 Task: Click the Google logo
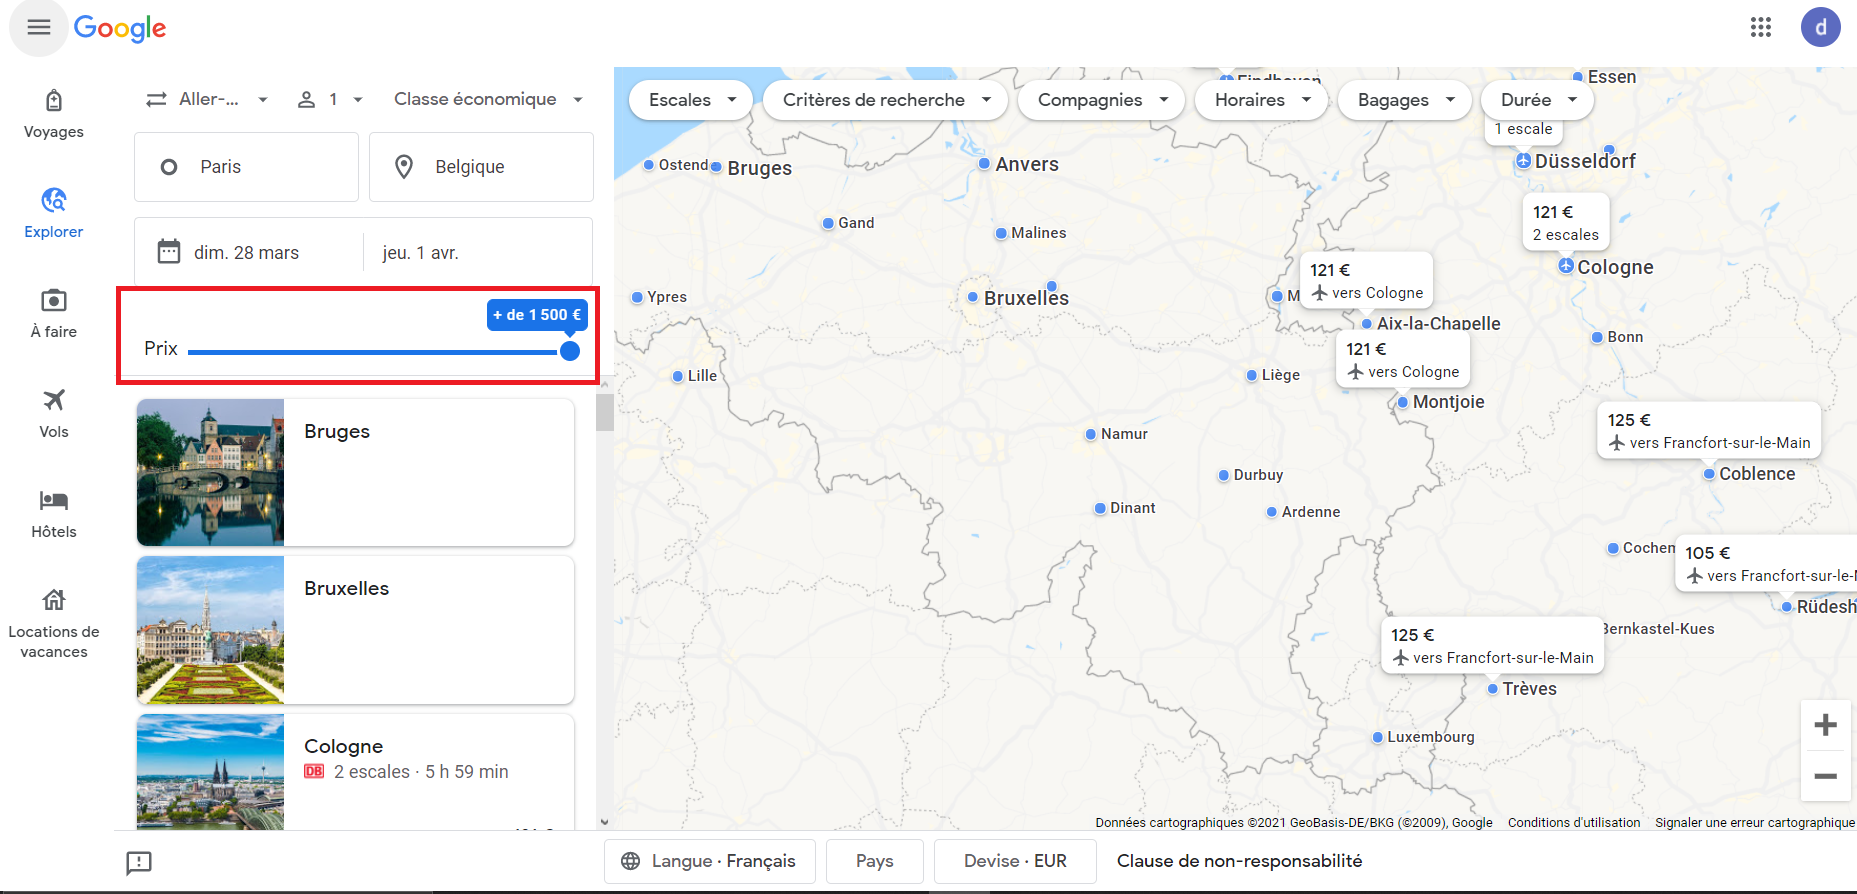(120, 28)
